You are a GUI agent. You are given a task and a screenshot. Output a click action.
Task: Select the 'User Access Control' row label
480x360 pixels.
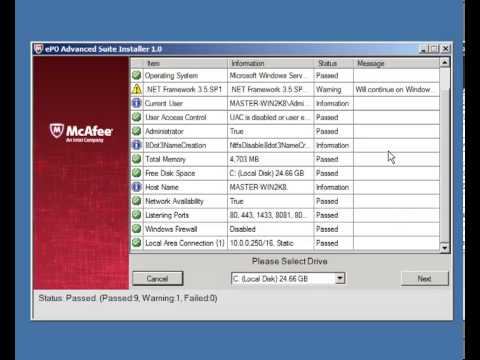coord(176,117)
